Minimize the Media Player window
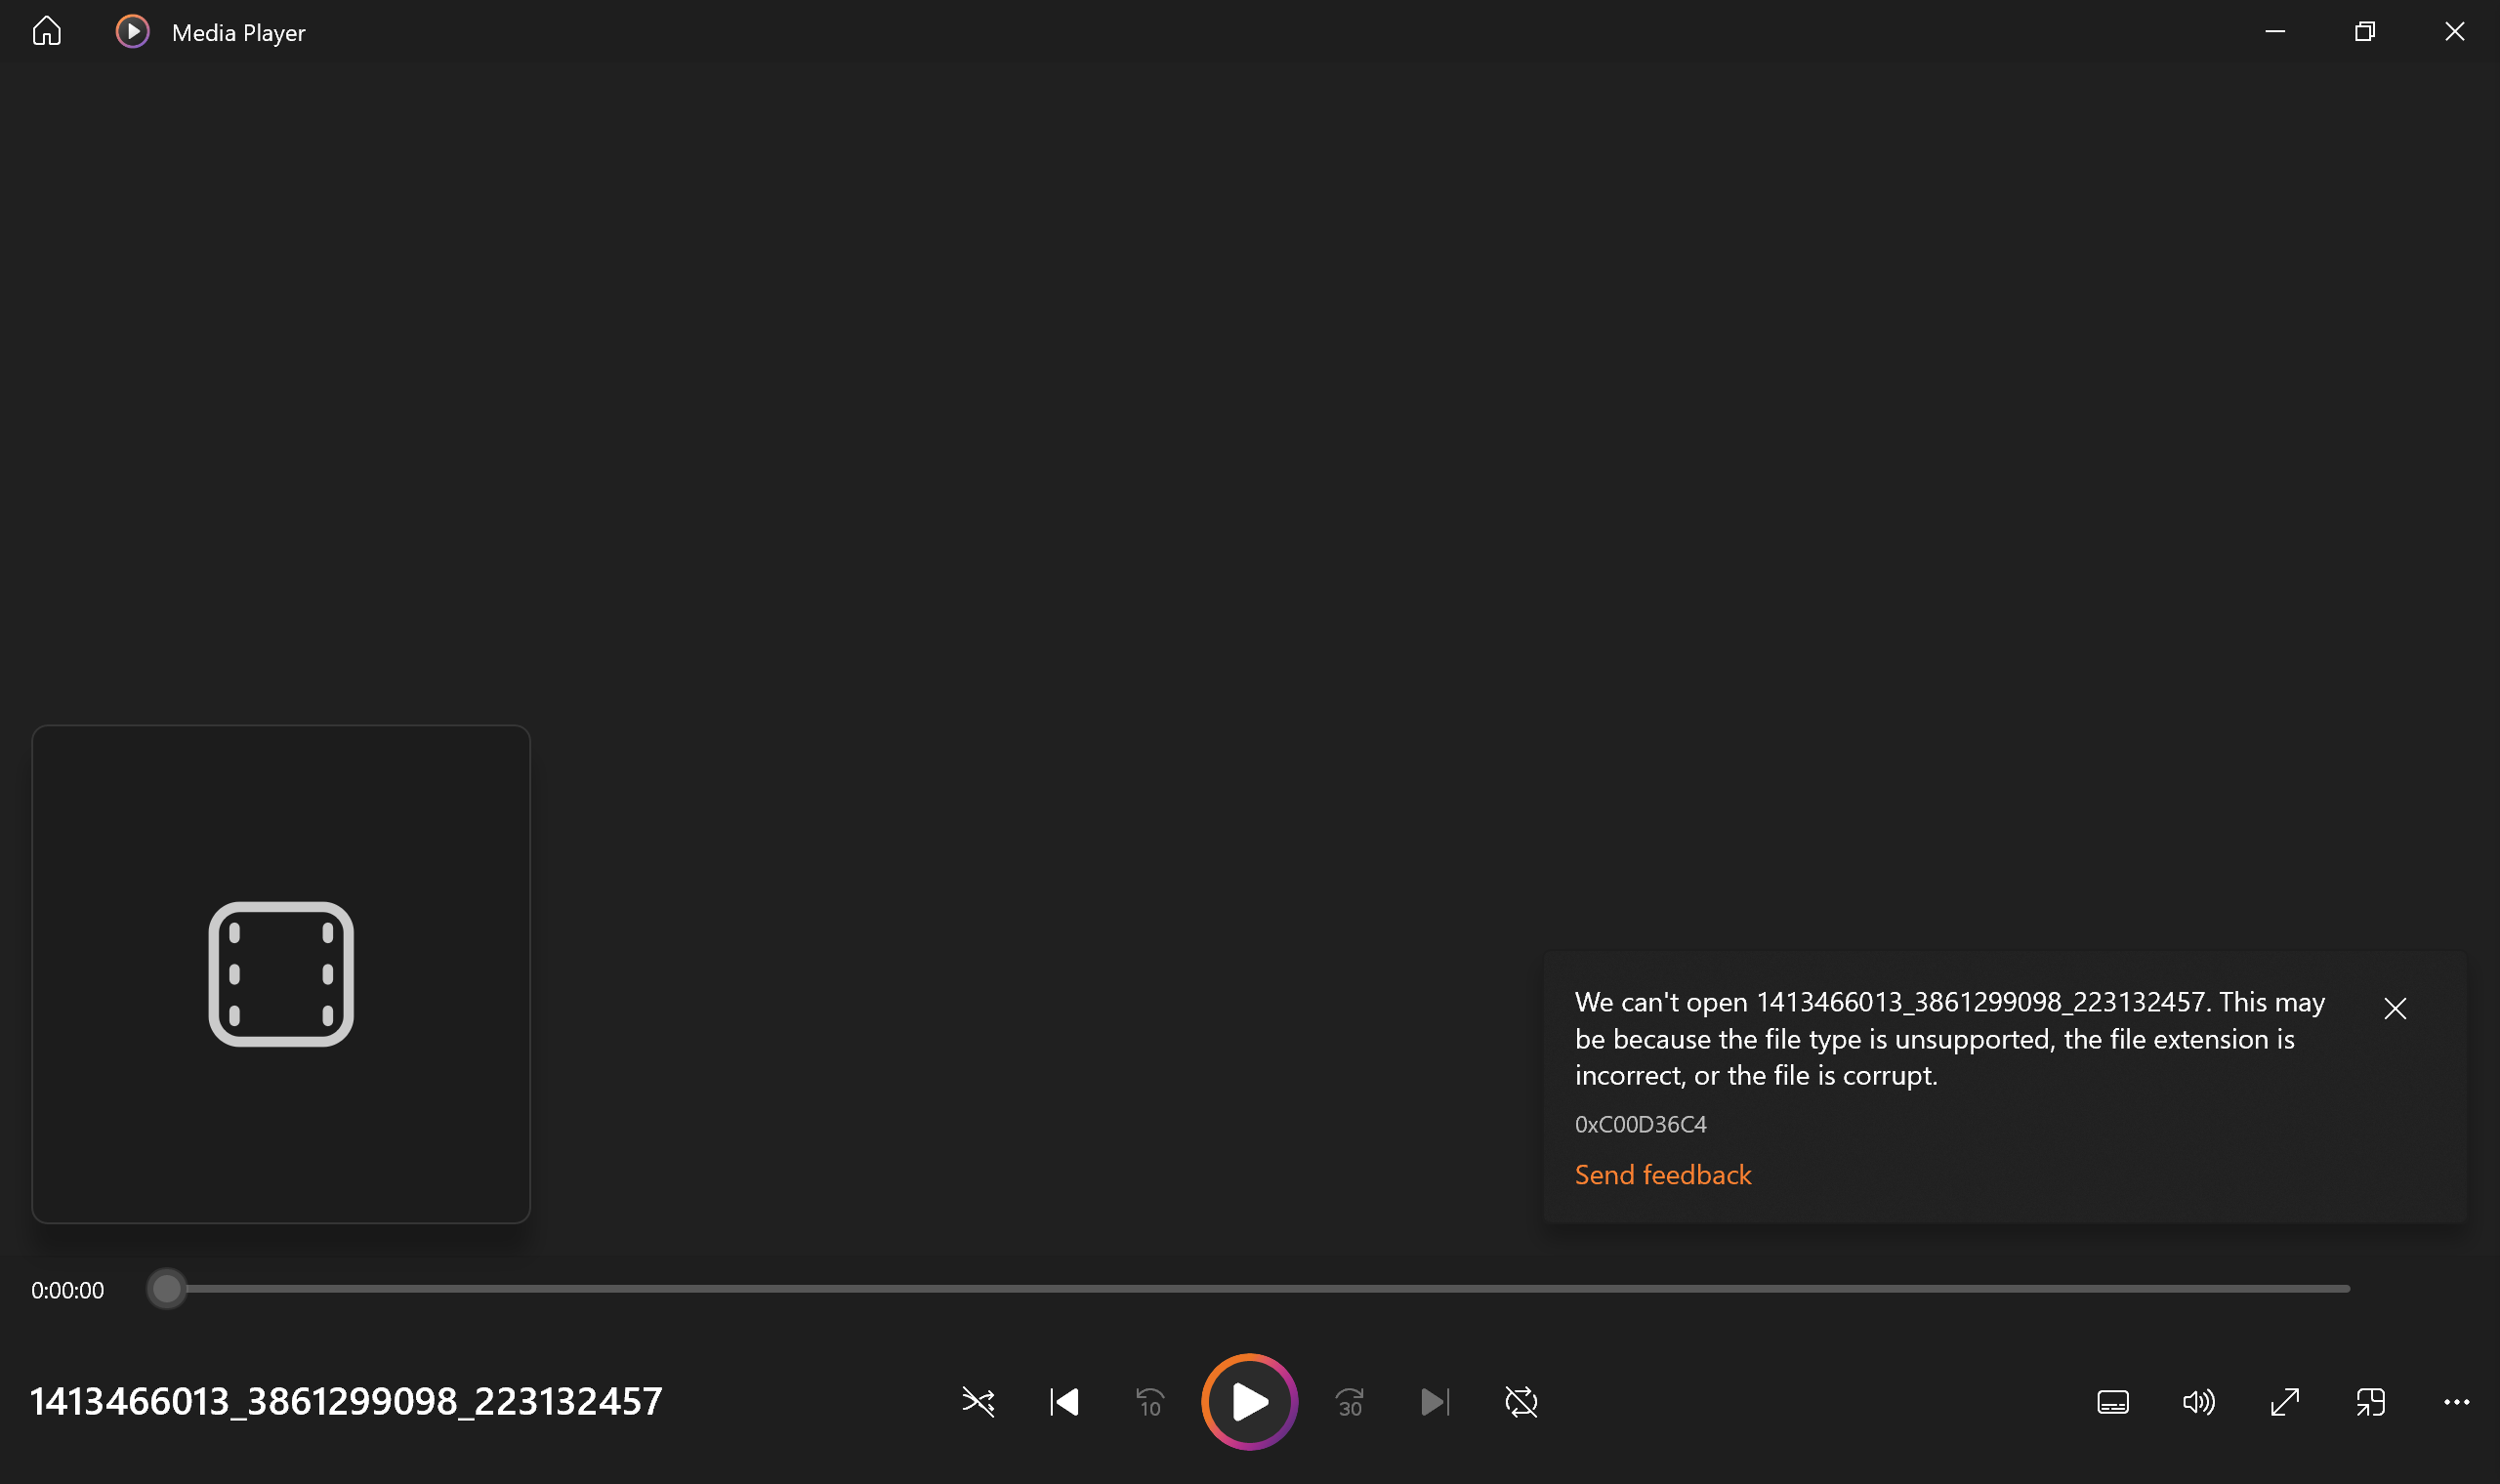2500x1484 pixels. (2275, 32)
